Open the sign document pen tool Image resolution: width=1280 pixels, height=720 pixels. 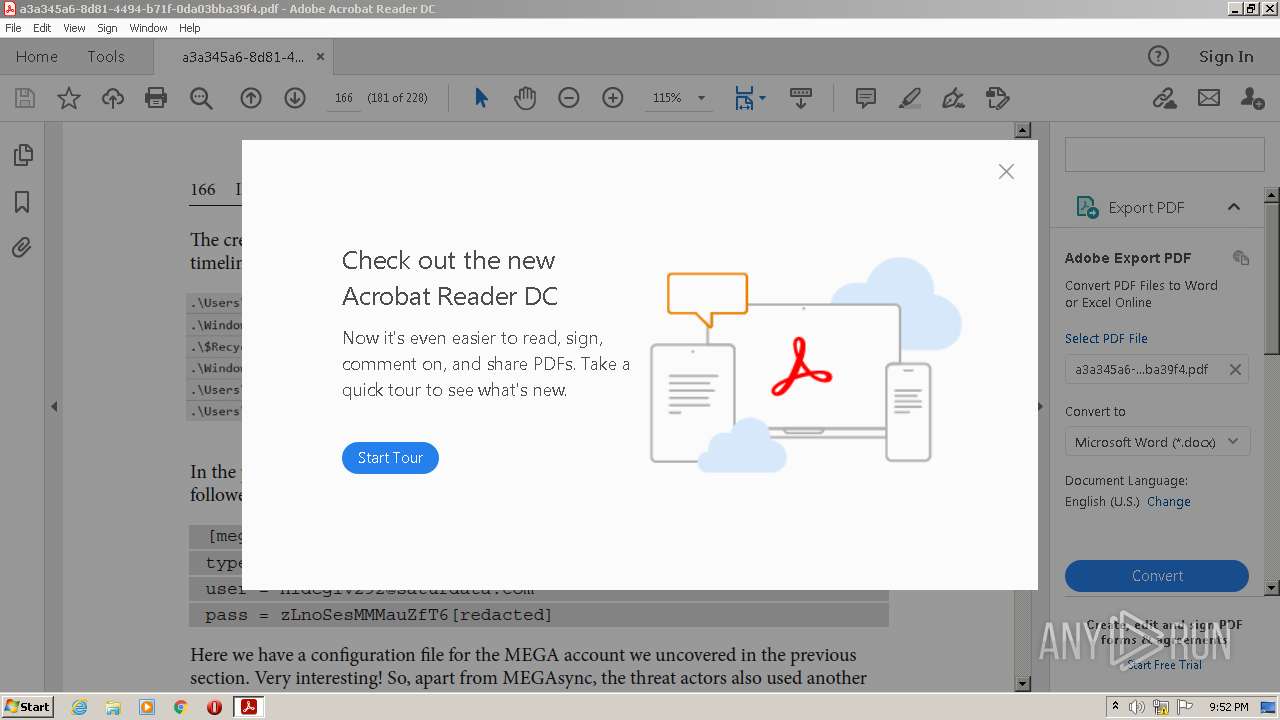tap(954, 98)
